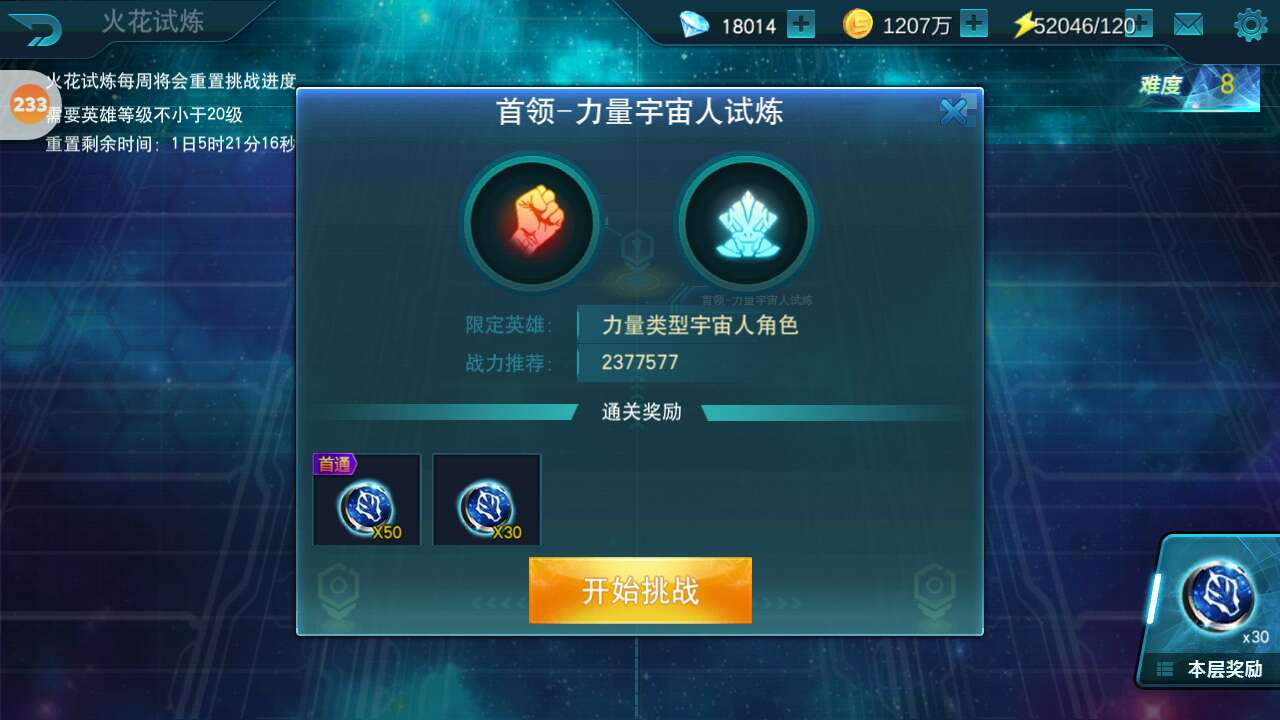Tap the lightning energy icon
The width and height of the screenshot is (1280, 720).
pyautogui.click(x=1023, y=25)
